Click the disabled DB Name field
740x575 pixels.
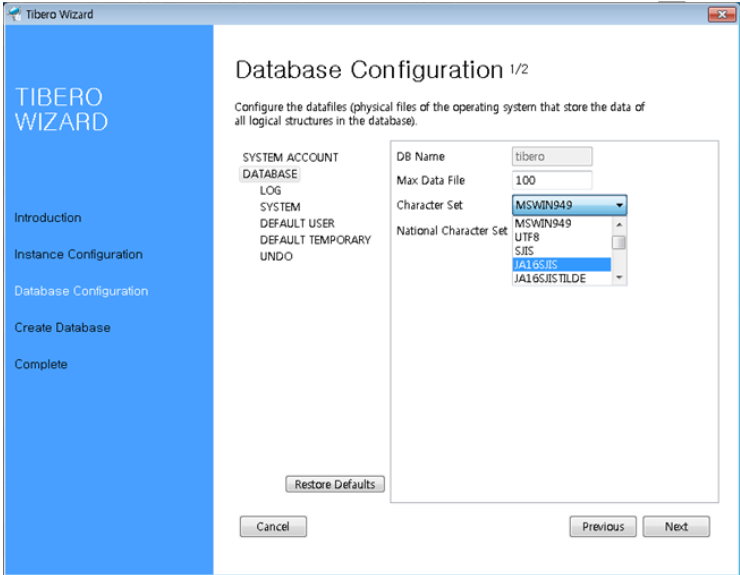(x=552, y=156)
